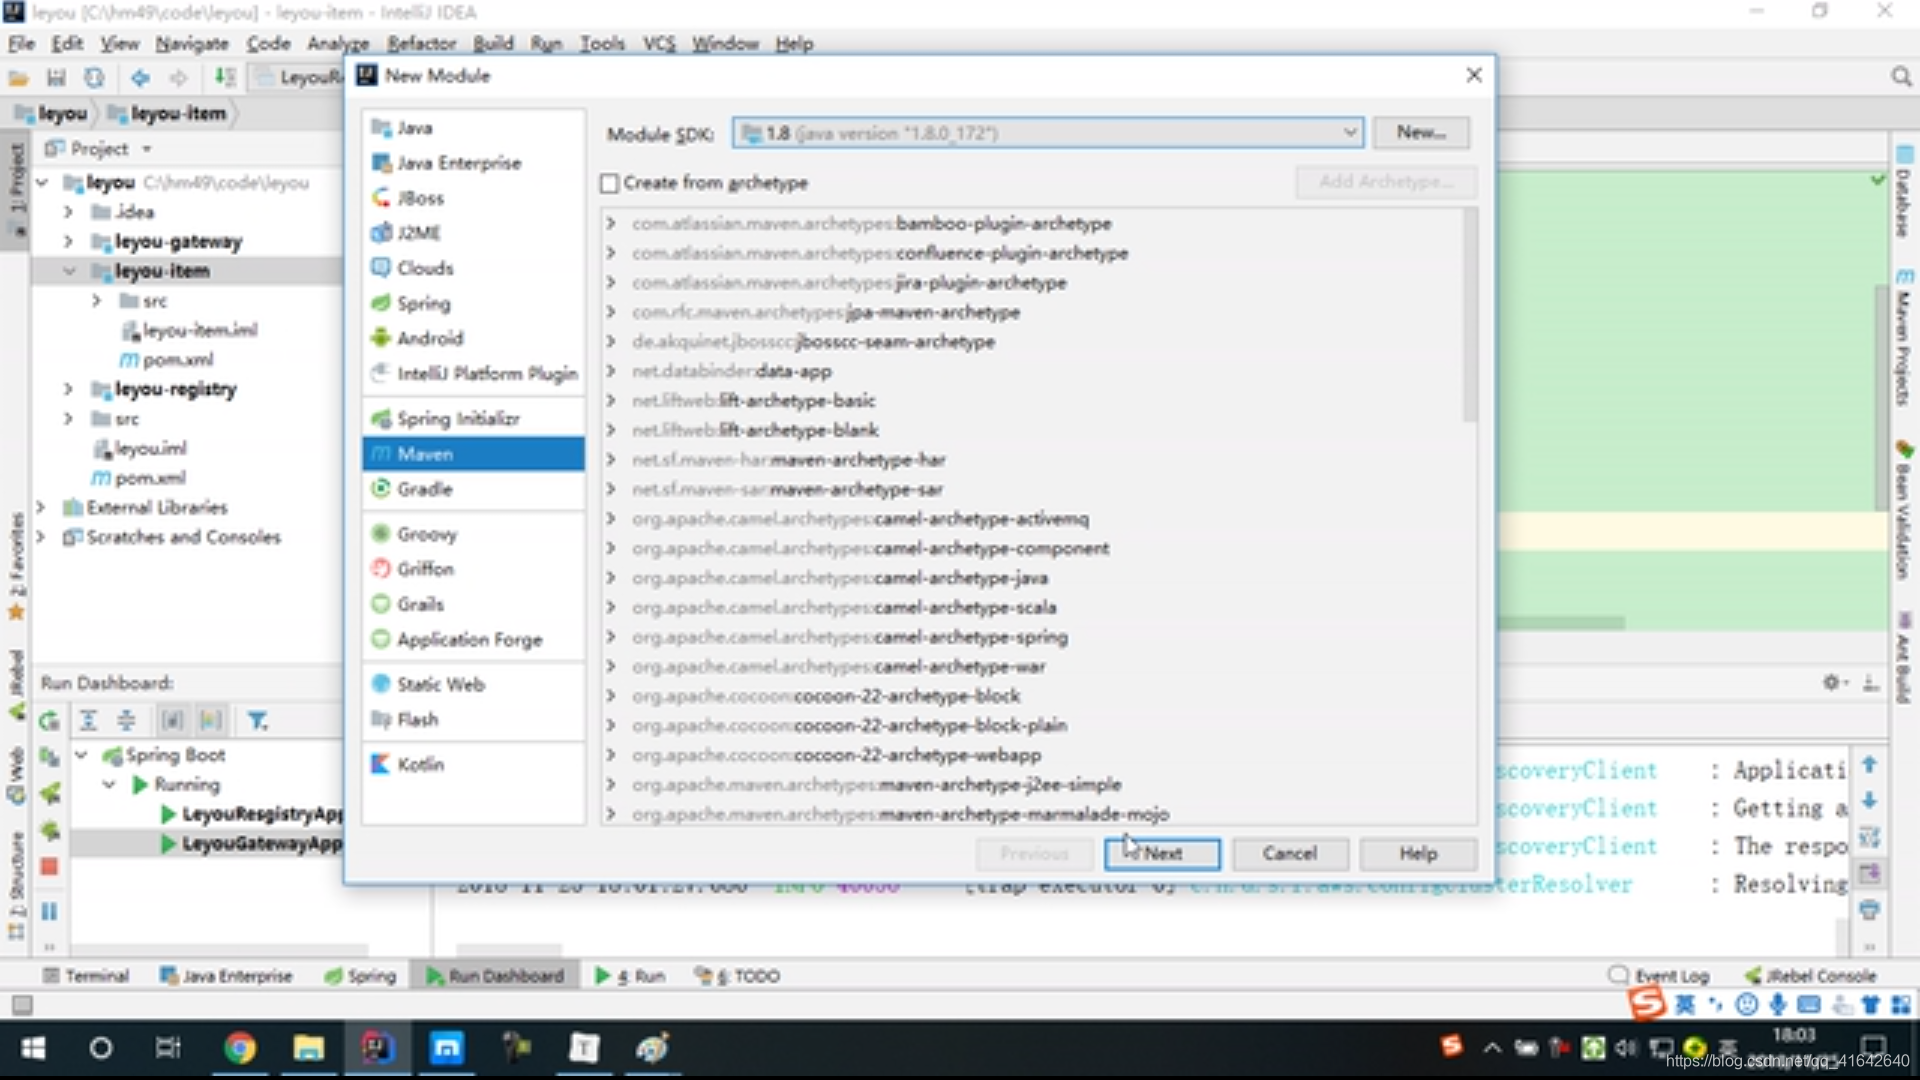Expand cocoon-22-archetype-webapp entry
The height and width of the screenshot is (1080, 1920).
(x=610, y=755)
